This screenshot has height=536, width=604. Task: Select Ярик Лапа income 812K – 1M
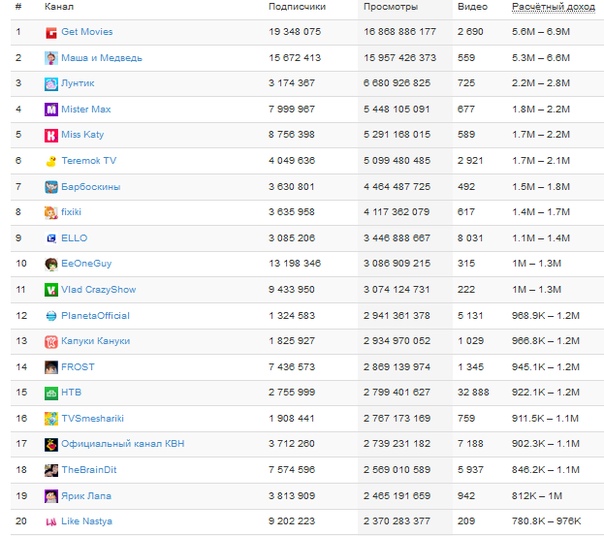coord(537,496)
